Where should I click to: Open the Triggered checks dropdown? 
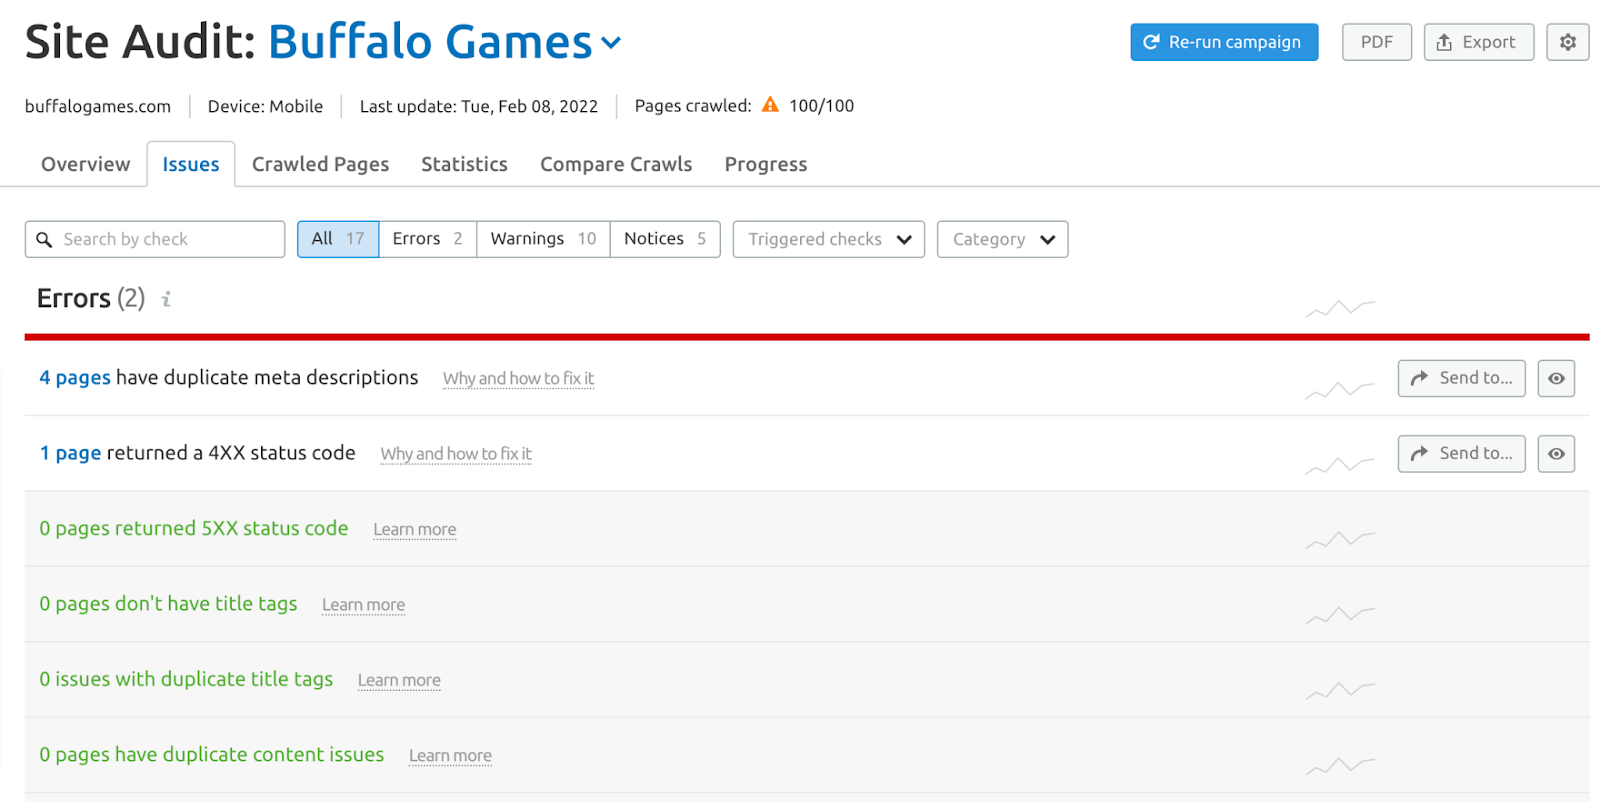click(828, 239)
